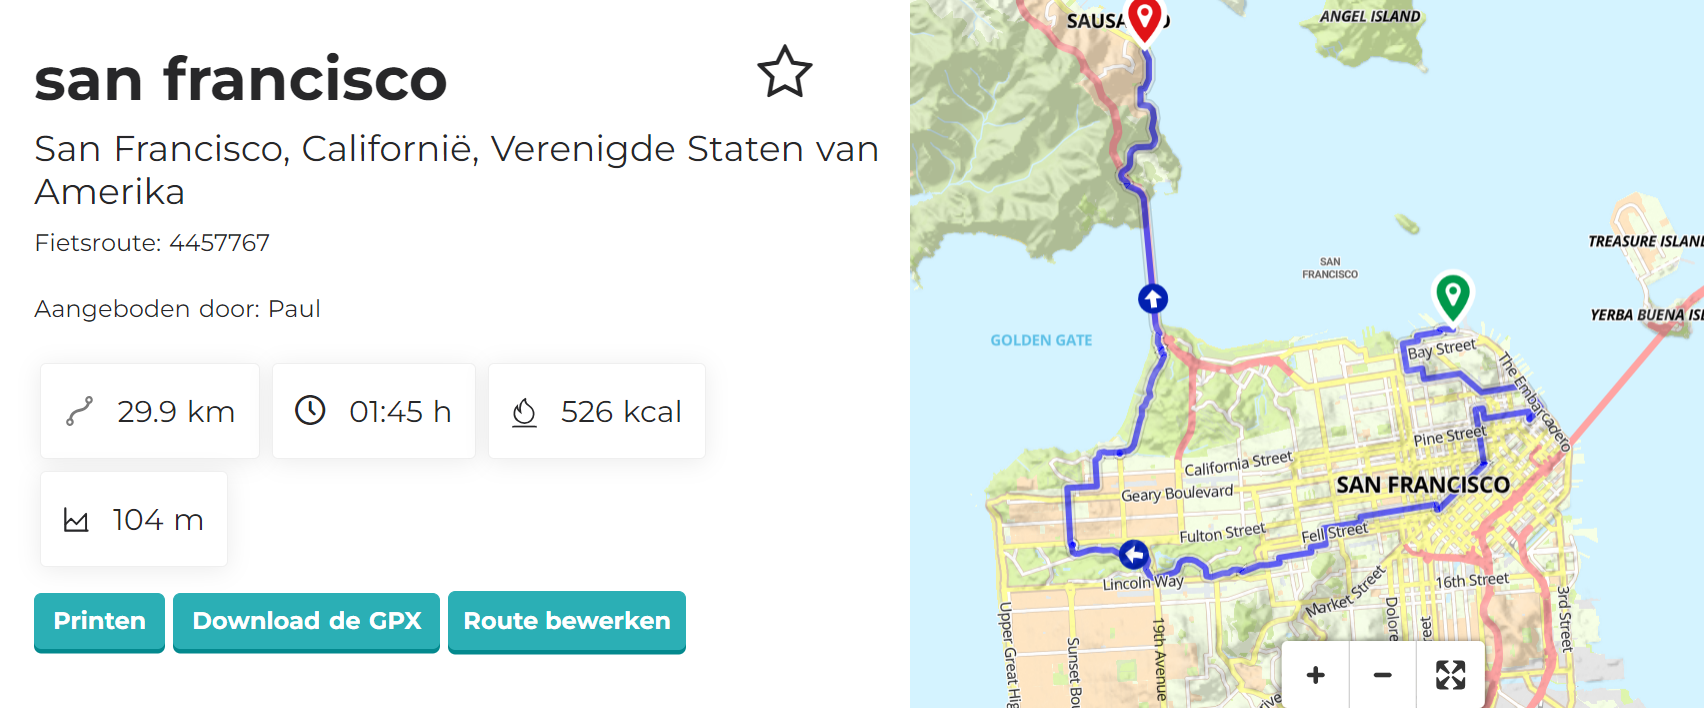Zoom in on the map
Image resolution: width=1704 pixels, height=708 pixels.
tap(1316, 675)
